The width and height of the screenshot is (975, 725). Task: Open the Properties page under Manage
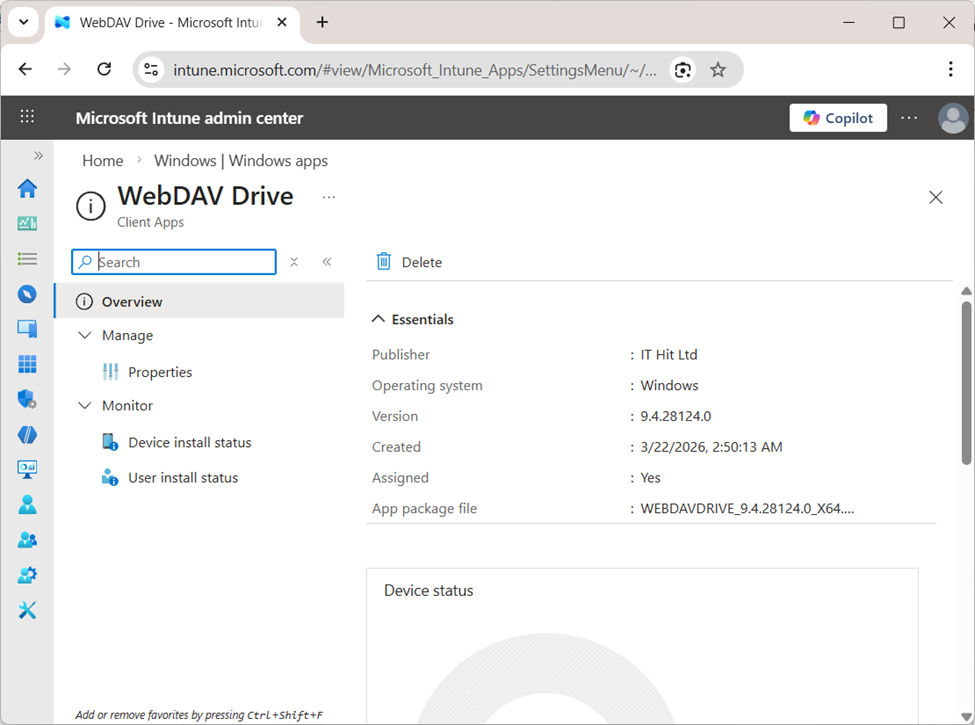point(160,371)
